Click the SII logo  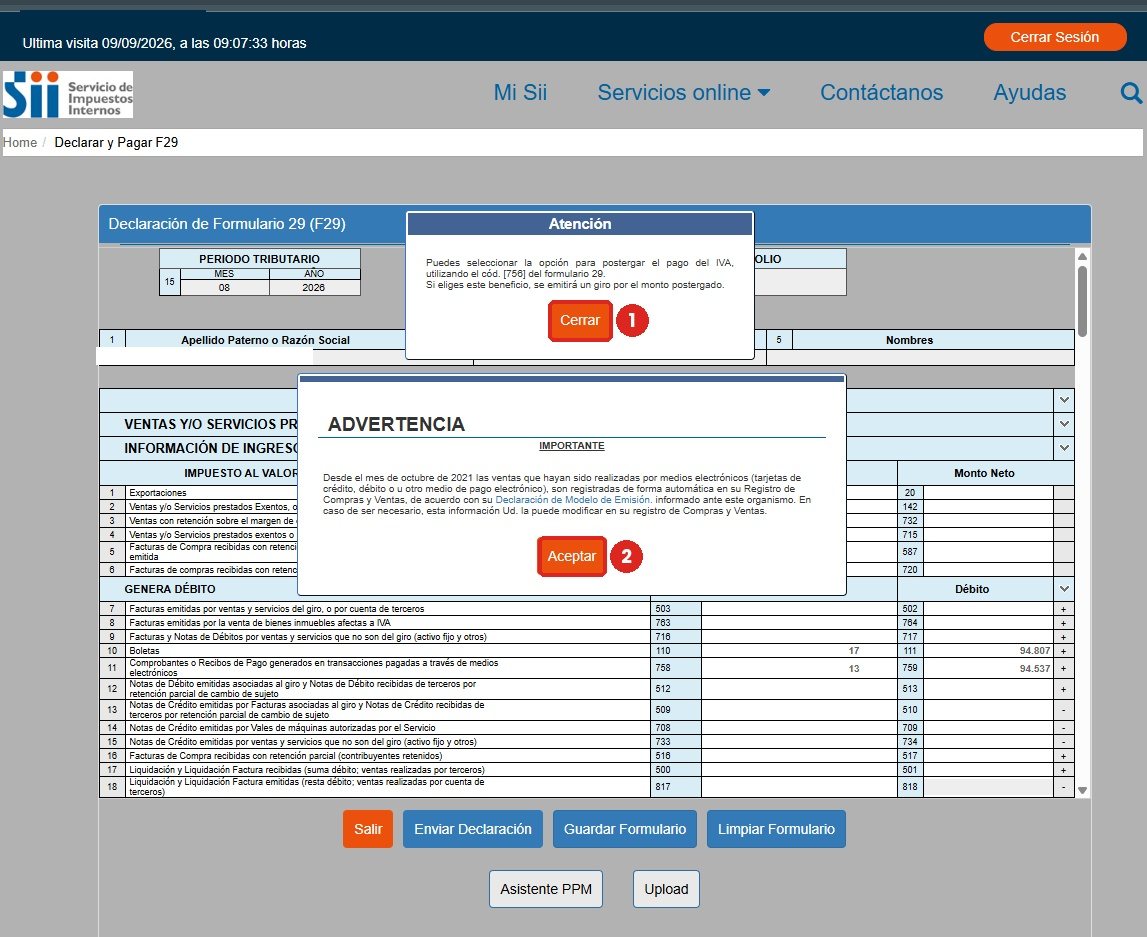click(68, 94)
